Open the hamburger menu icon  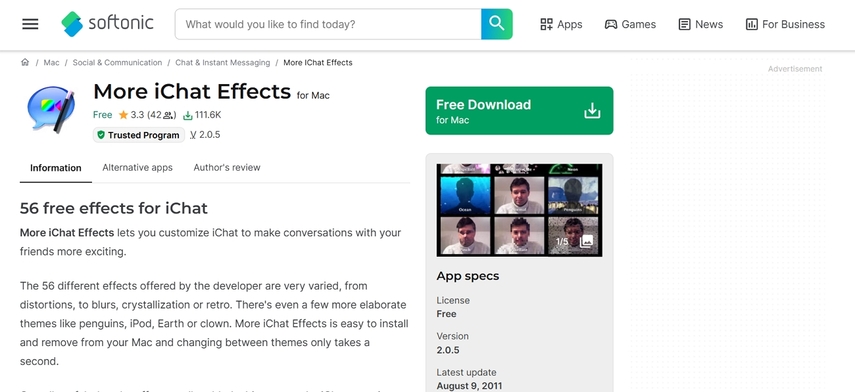(30, 24)
